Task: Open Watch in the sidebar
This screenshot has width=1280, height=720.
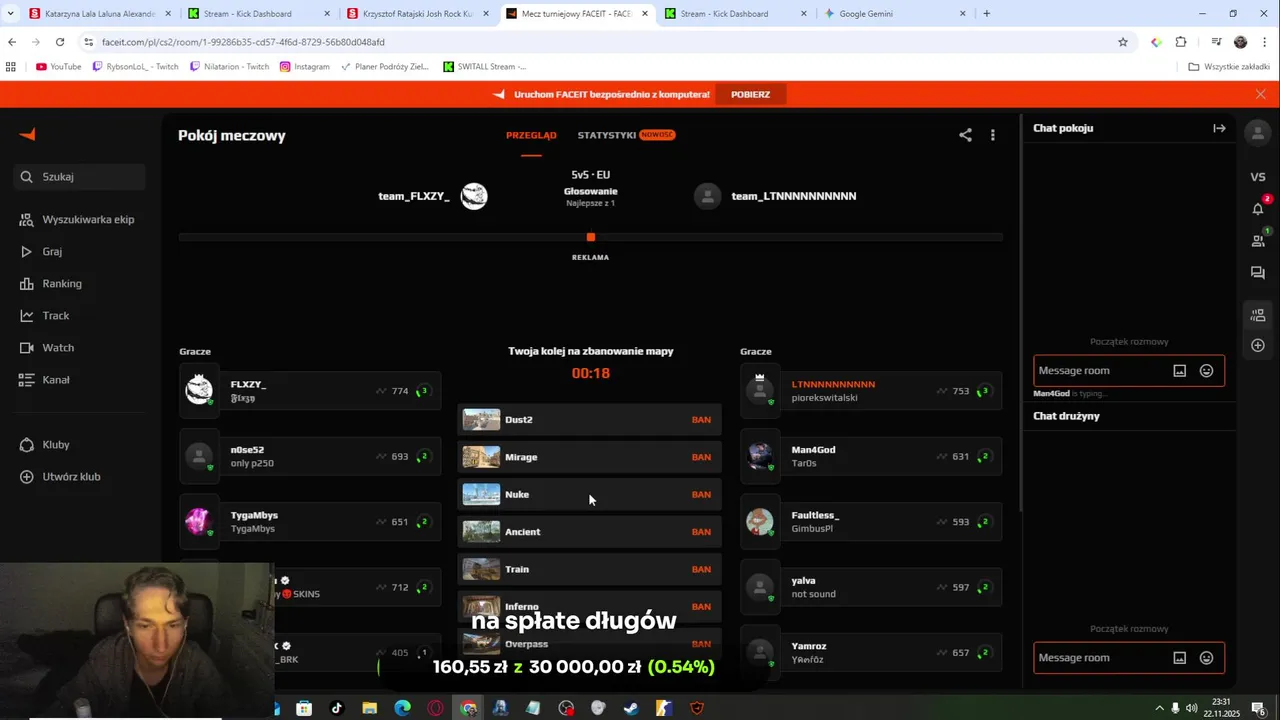Action: [47, 348]
